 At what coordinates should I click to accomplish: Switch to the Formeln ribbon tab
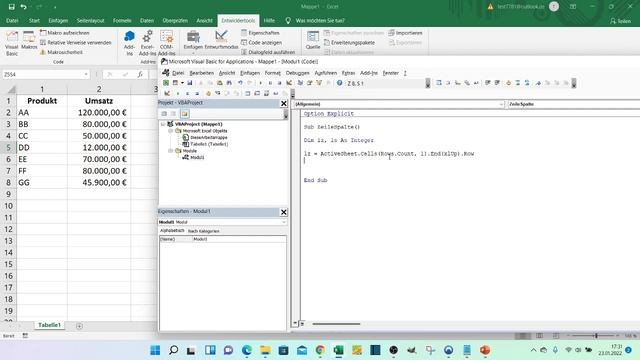tap(122, 20)
